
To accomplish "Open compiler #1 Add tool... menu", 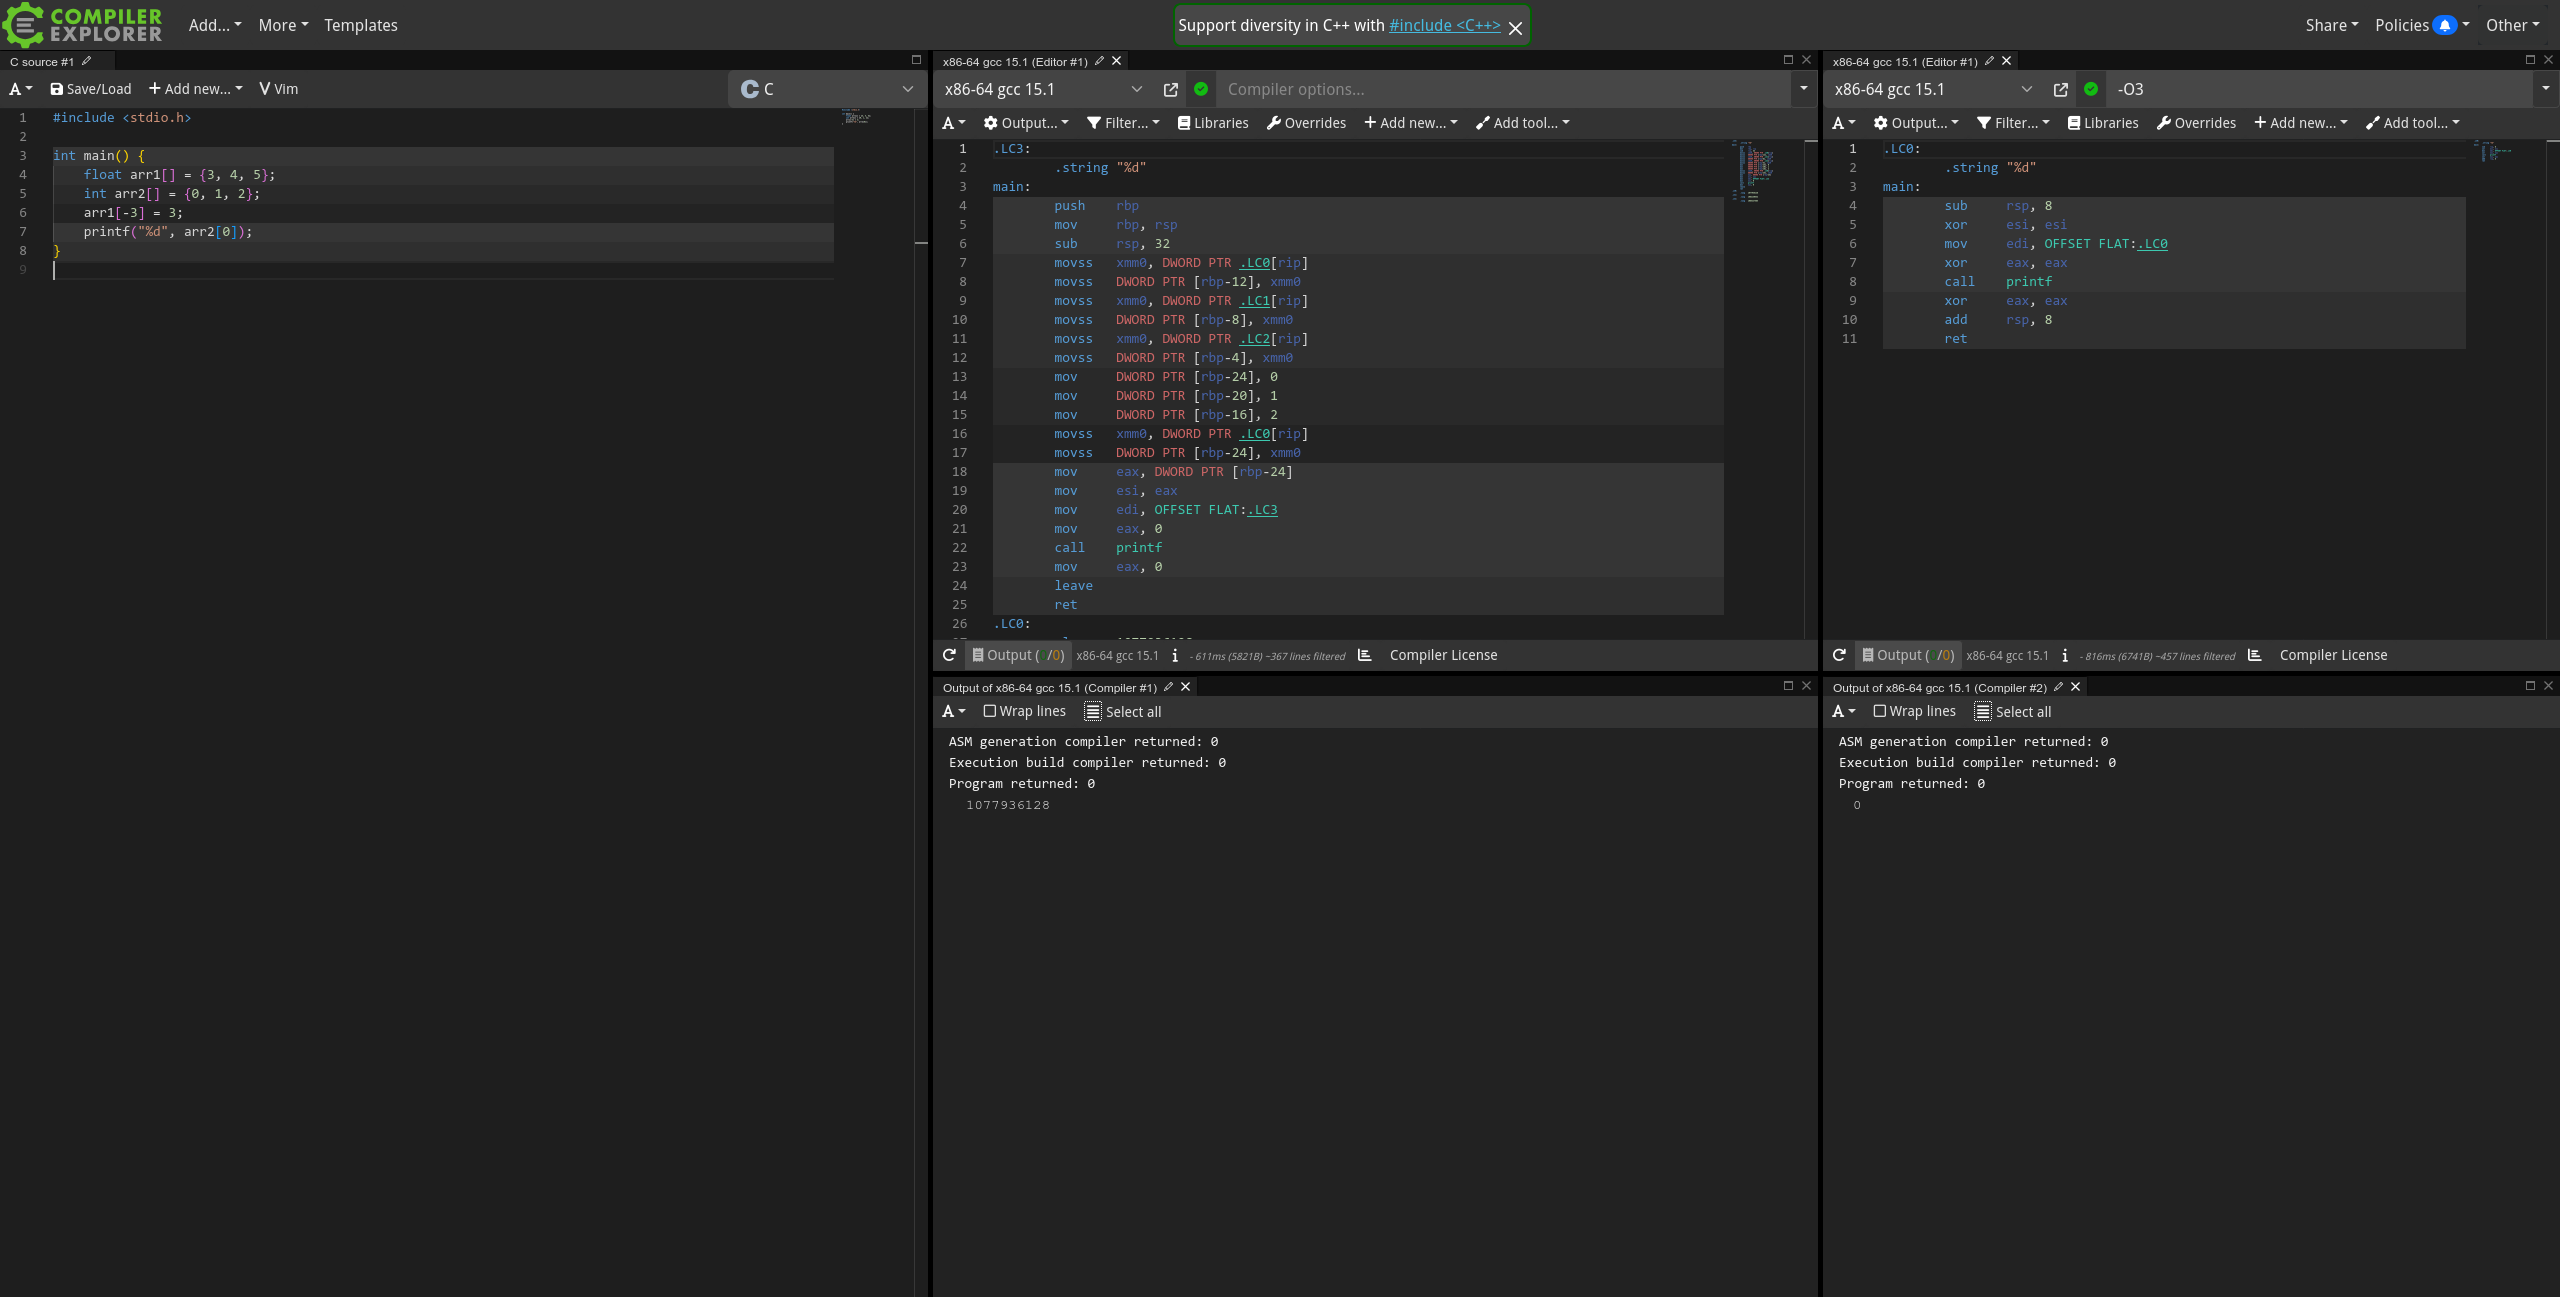I will tap(1523, 123).
